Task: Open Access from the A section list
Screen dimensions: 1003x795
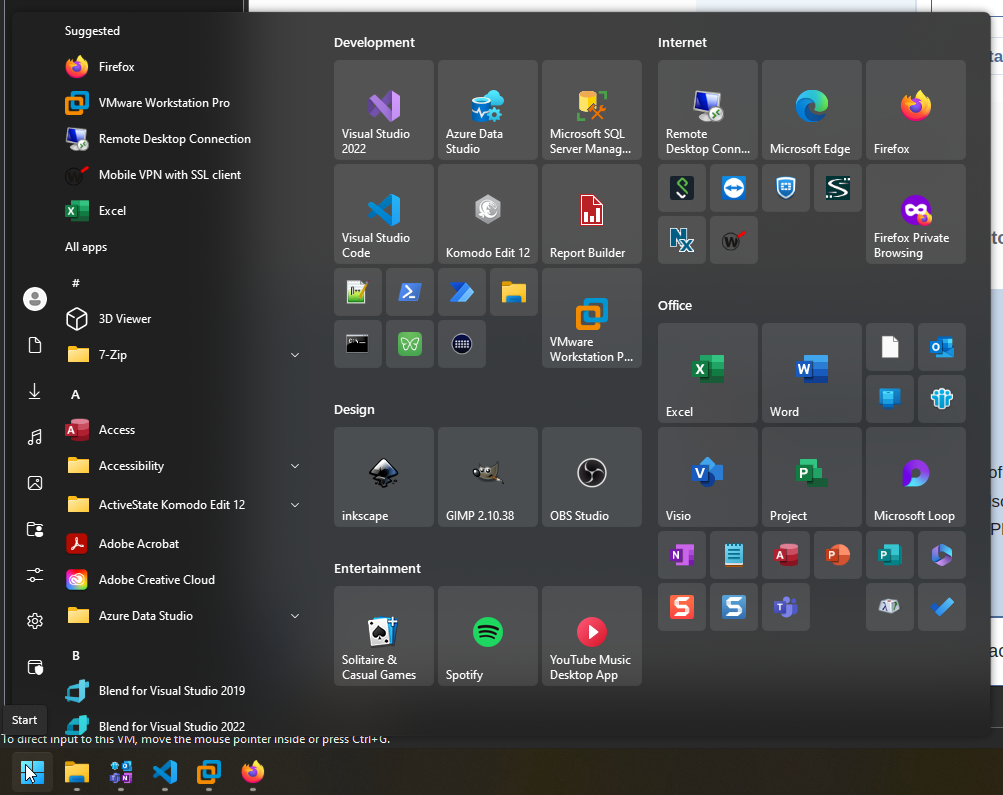Action: (182, 430)
